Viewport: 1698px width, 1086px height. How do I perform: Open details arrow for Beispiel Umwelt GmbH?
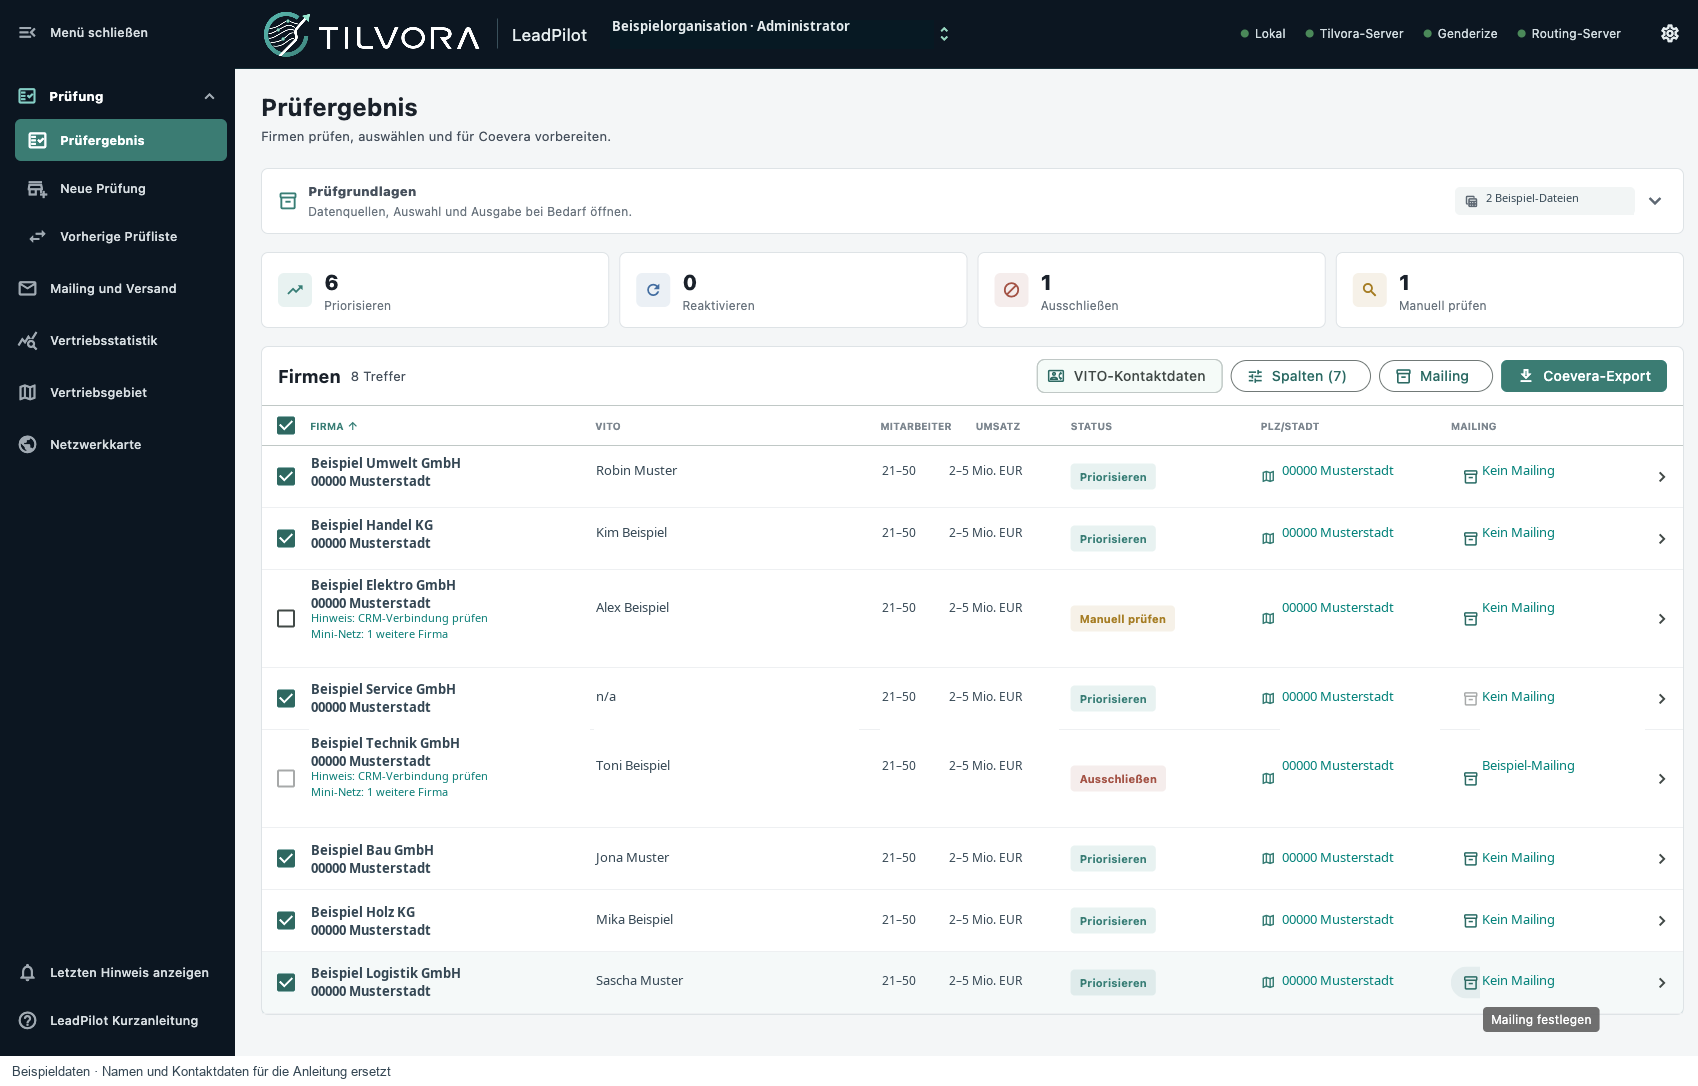coord(1662,477)
